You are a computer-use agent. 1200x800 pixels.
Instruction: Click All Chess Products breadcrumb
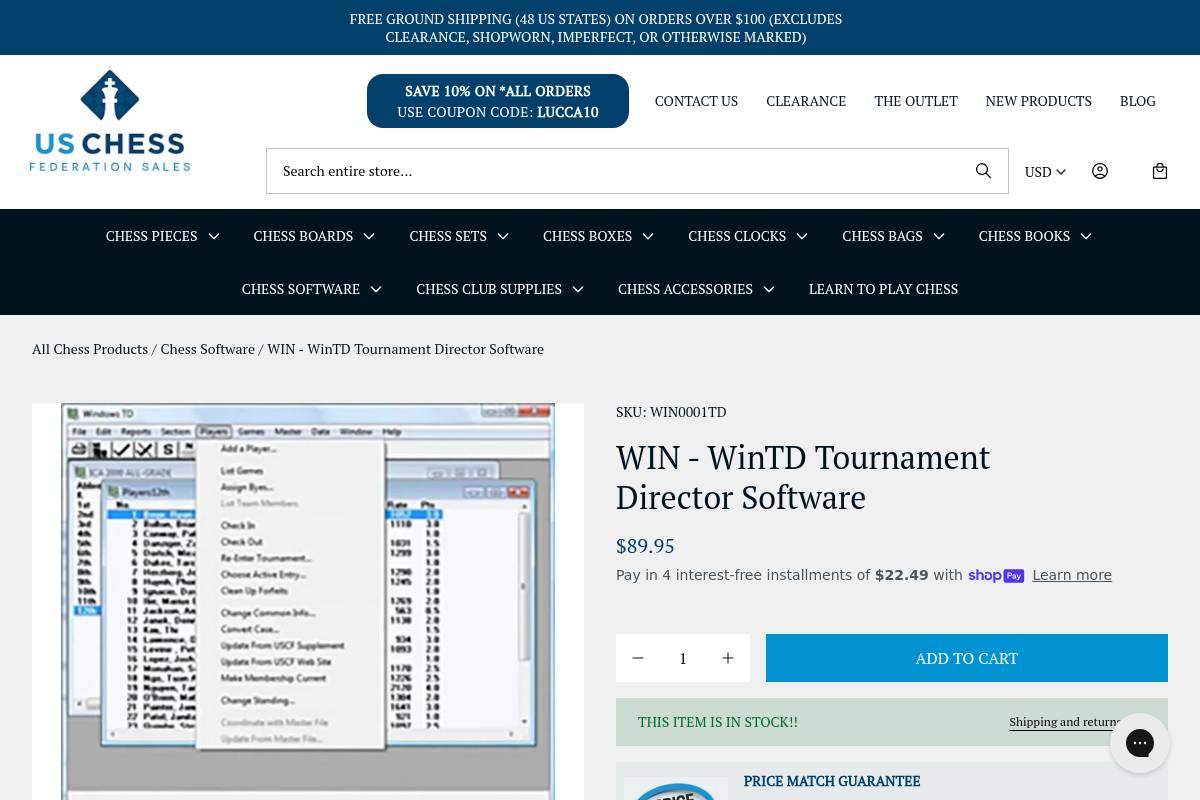90,349
